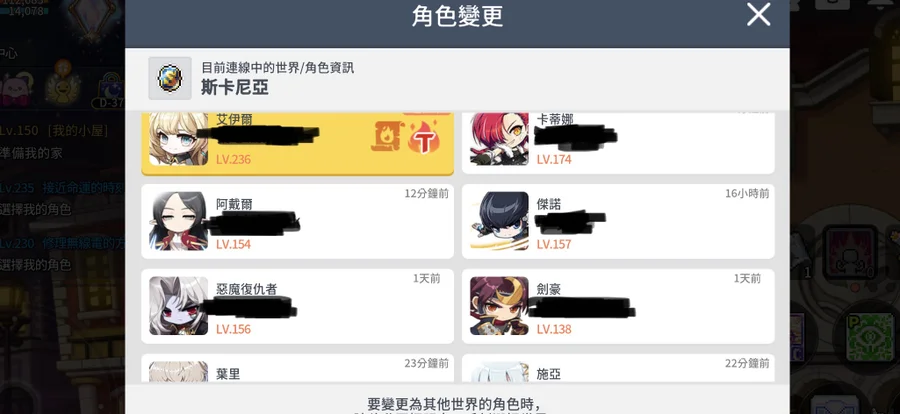Switch to 傑諾 LV.157 character
The width and height of the screenshot is (900, 414).
click(x=618, y=221)
